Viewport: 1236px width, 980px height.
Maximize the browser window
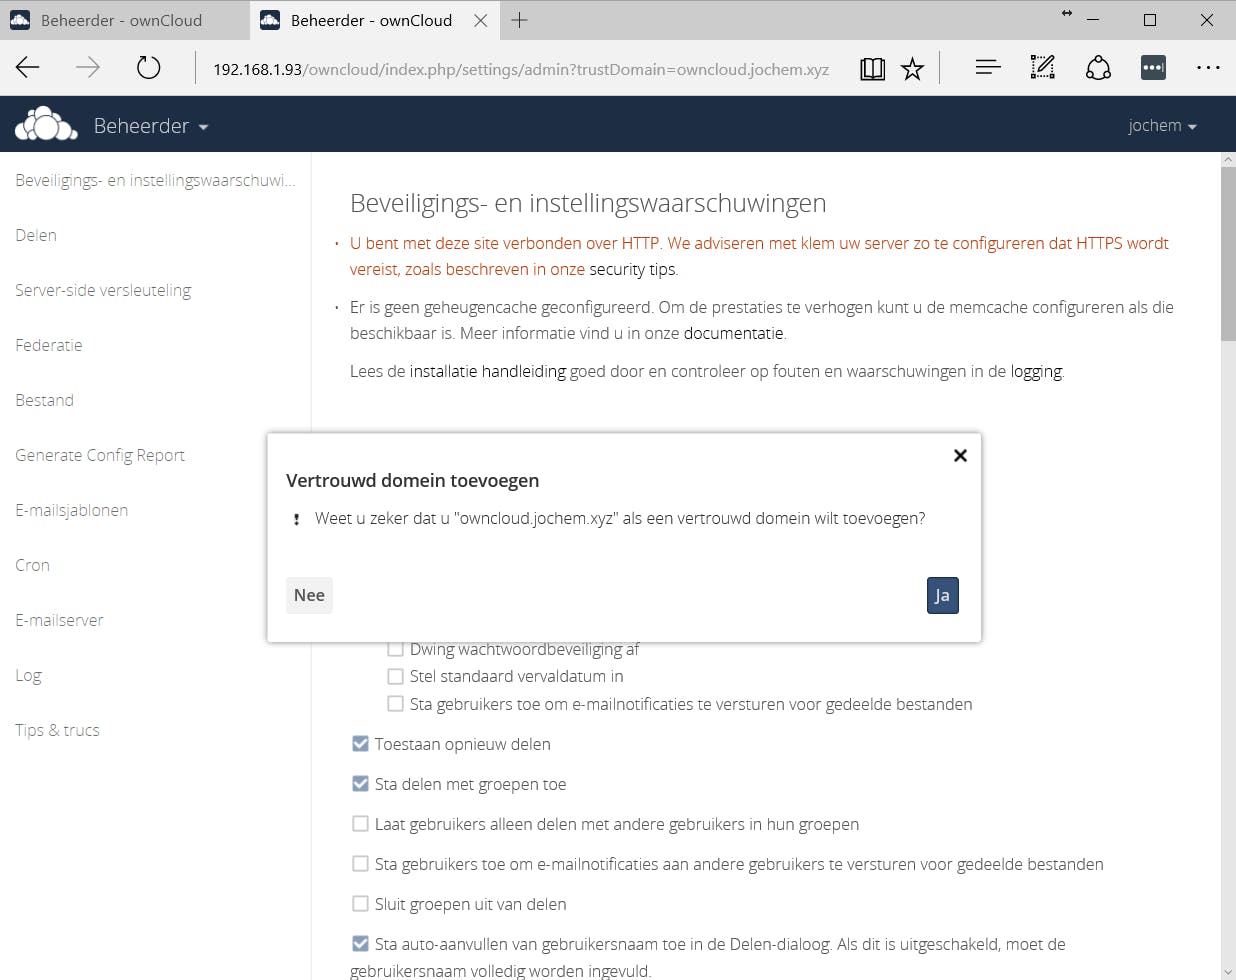[x=1150, y=20]
